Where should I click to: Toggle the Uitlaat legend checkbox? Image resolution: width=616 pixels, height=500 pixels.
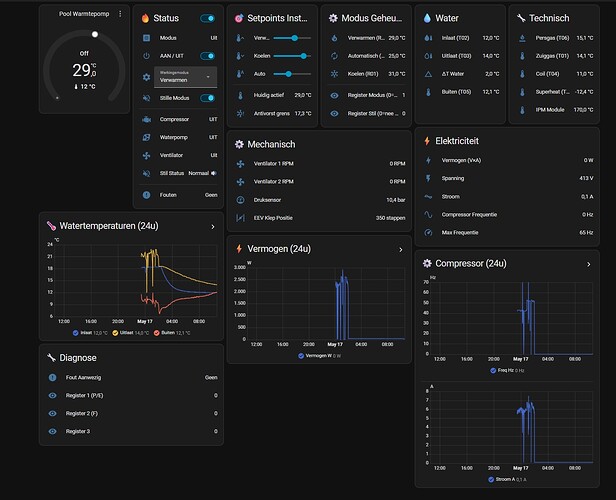(115, 333)
